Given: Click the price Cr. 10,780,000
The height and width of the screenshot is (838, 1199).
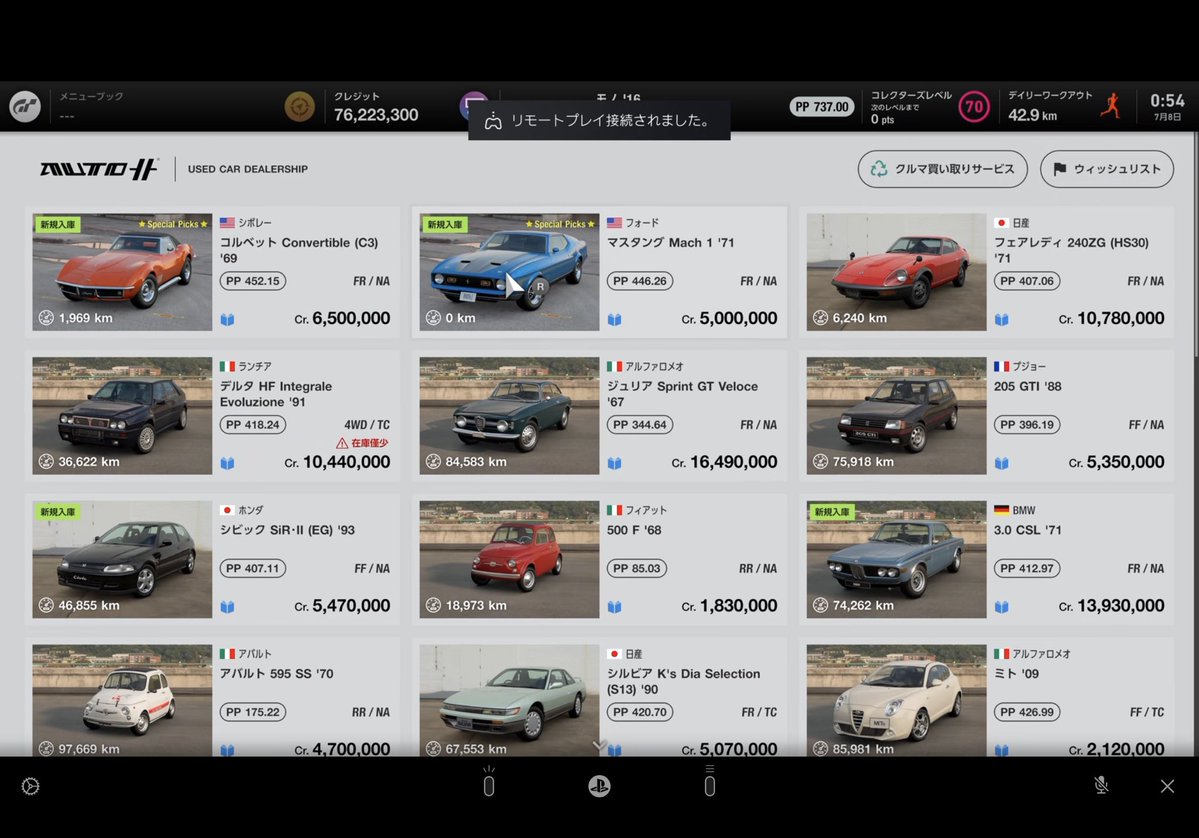Looking at the screenshot, I should click(1111, 318).
